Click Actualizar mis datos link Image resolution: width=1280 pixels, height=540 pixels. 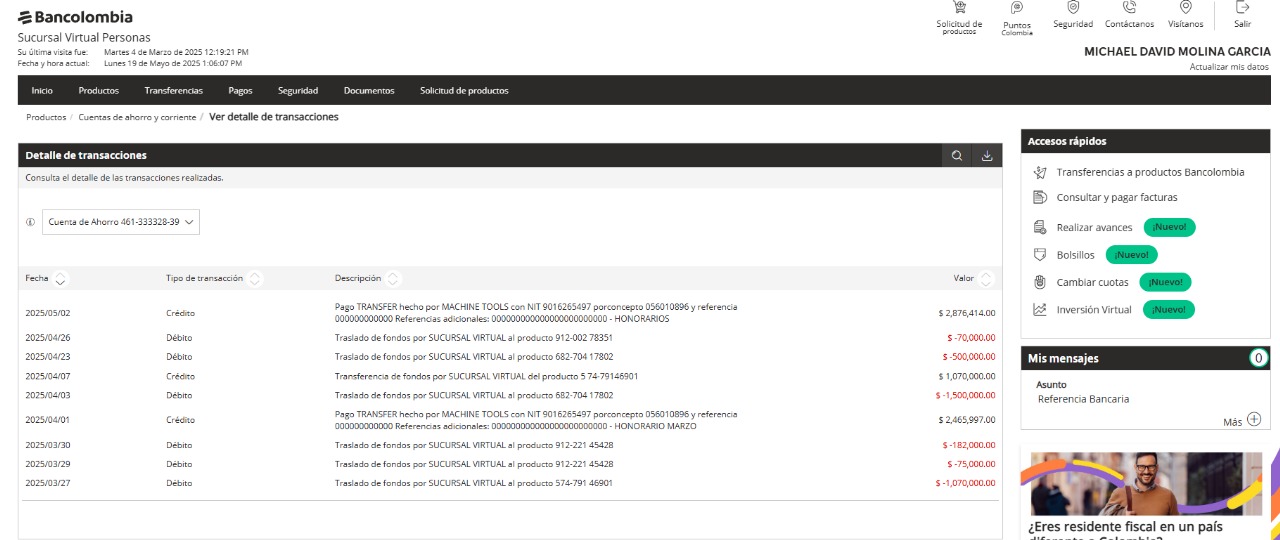tap(1229, 67)
